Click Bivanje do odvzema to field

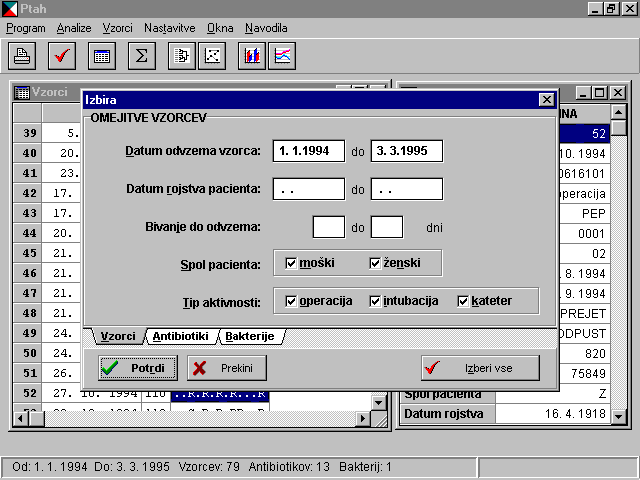pyautogui.click(x=387, y=227)
